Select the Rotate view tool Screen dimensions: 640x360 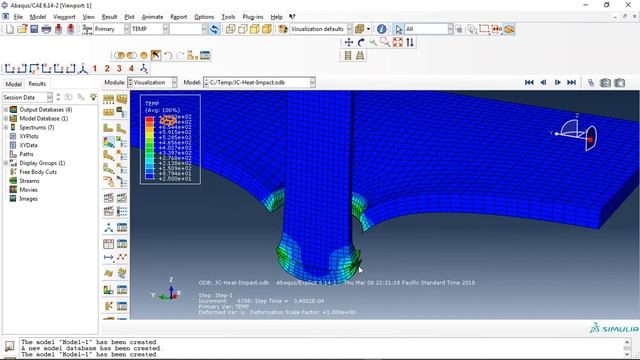361,42
